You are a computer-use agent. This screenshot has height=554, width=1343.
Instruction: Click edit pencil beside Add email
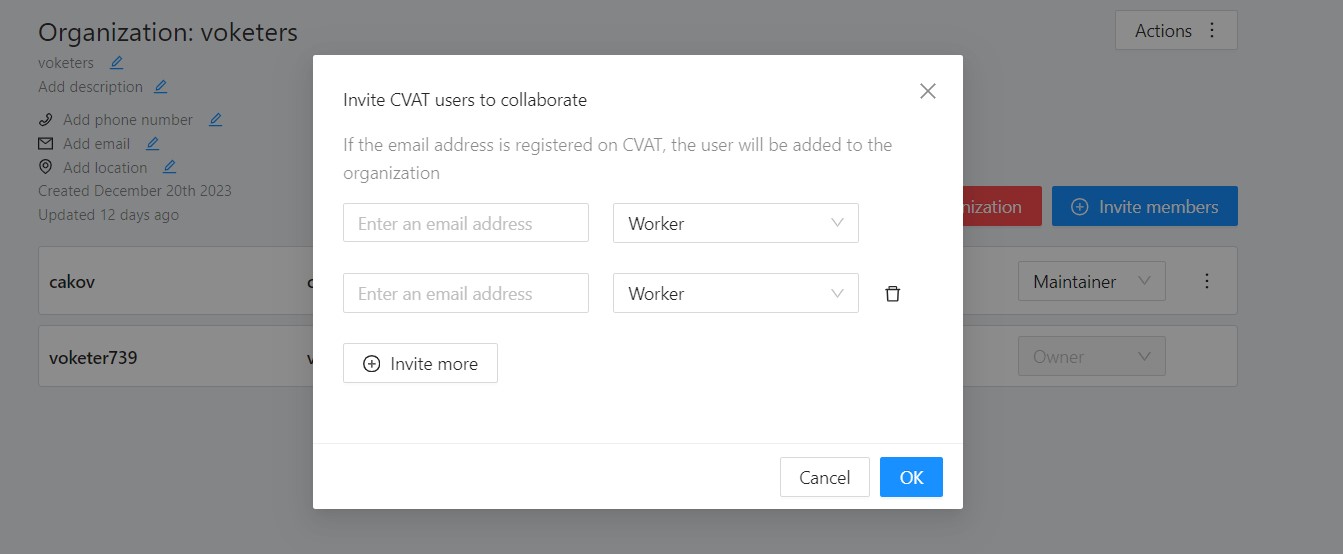coord(152,144)
